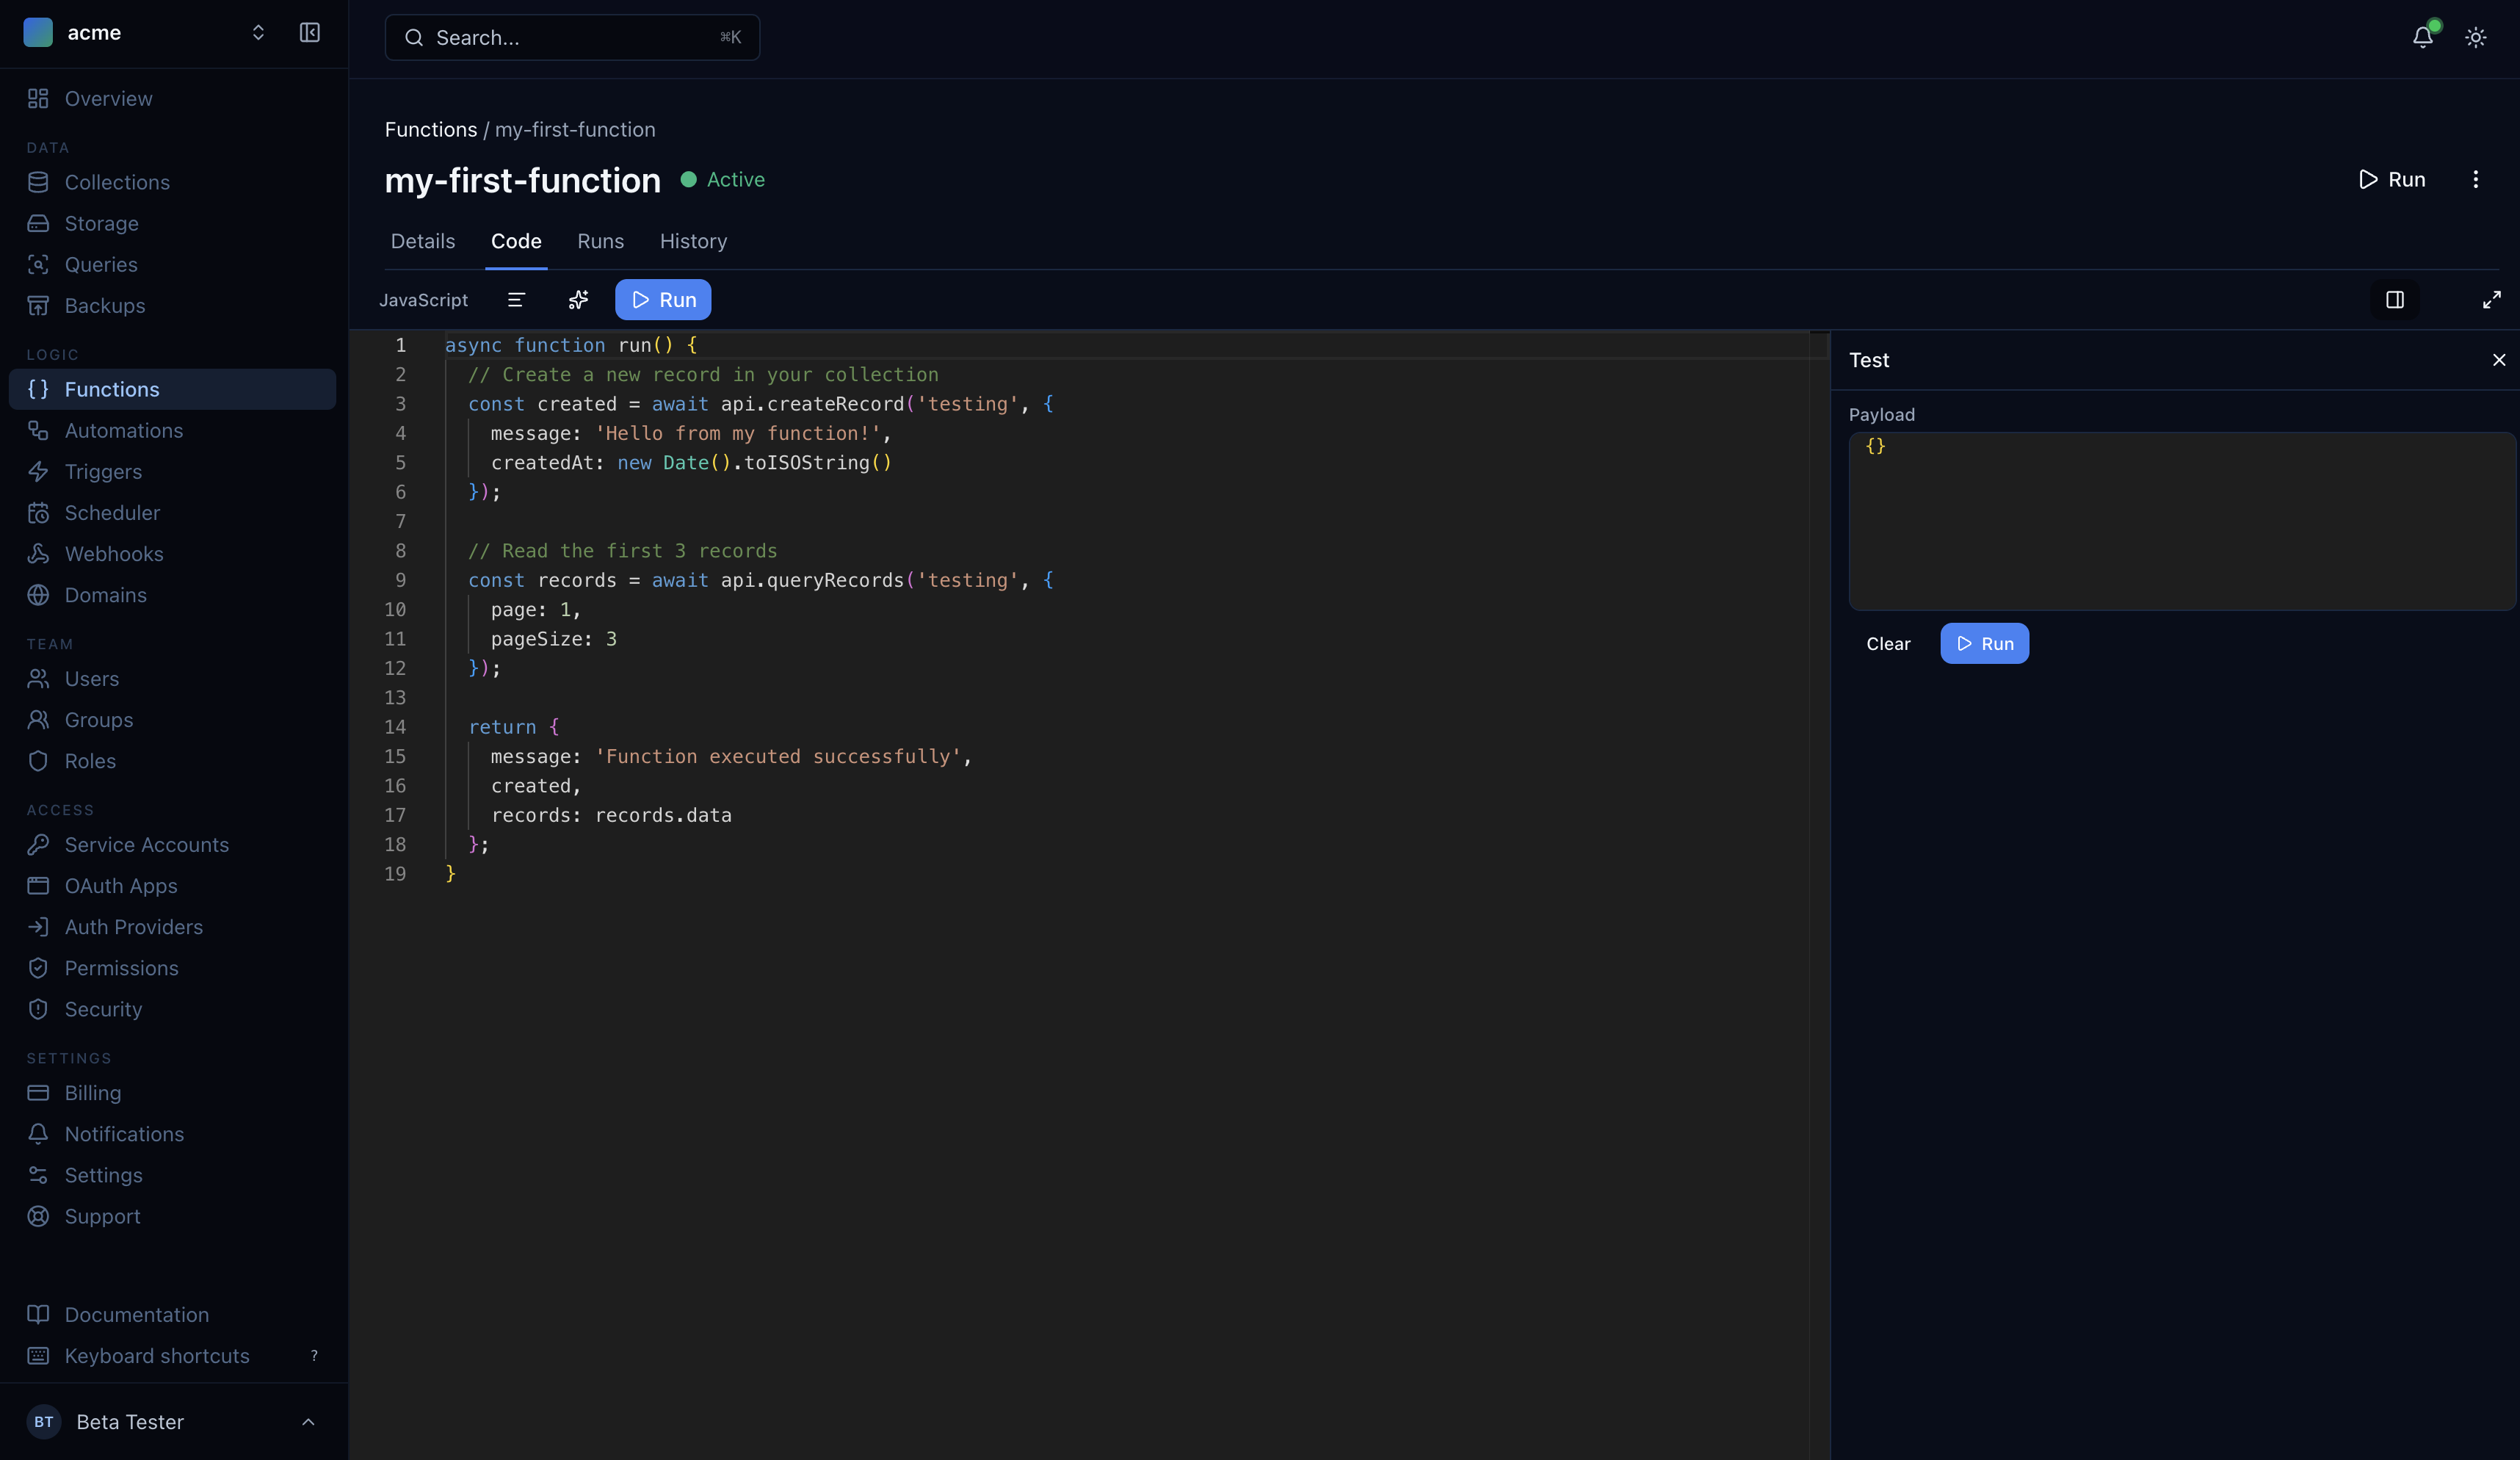Run the function from the Test panel
This screenshot has height=1460, width=2520.
click(x=1984, y=643)
